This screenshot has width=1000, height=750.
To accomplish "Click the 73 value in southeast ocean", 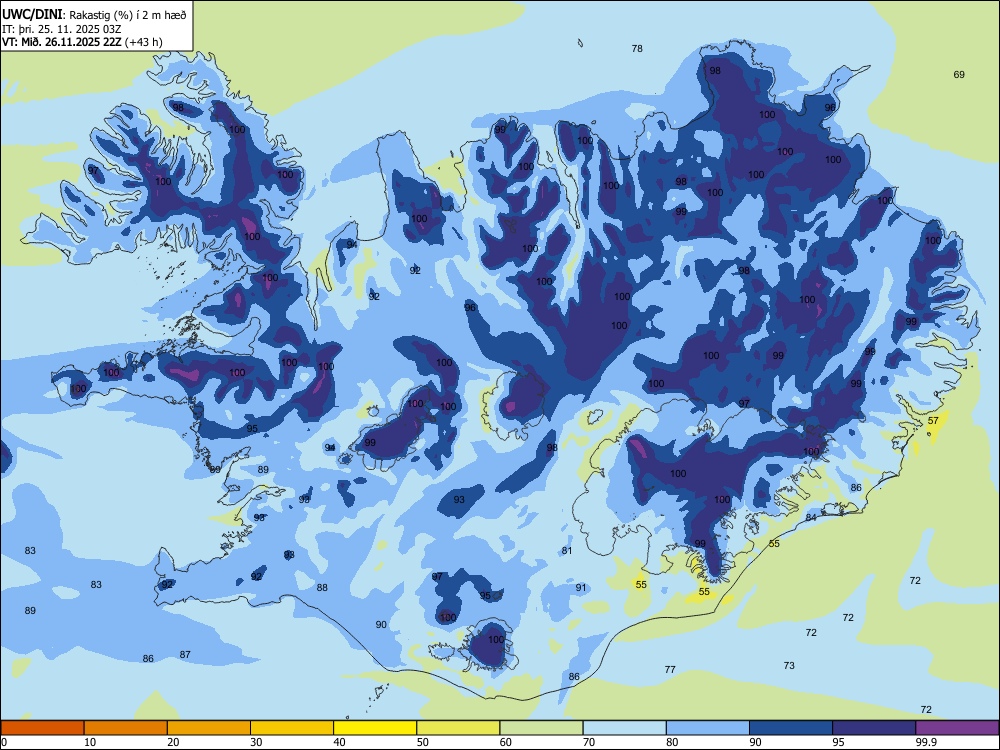I will click(x=789, y=666).
